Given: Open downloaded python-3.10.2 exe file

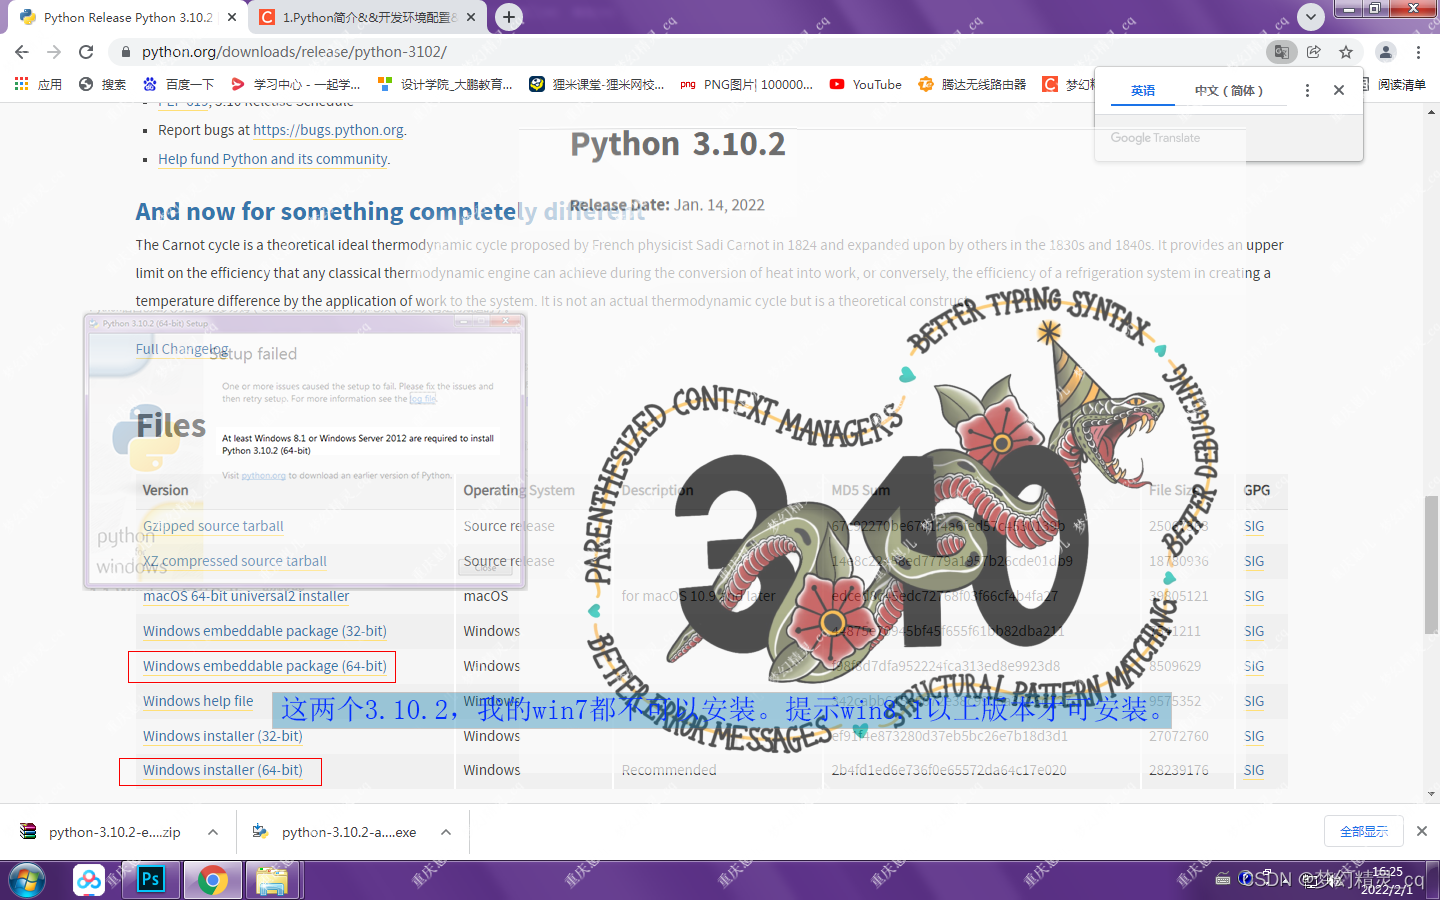Looking at the screenshot, I should tap(334, 832).
